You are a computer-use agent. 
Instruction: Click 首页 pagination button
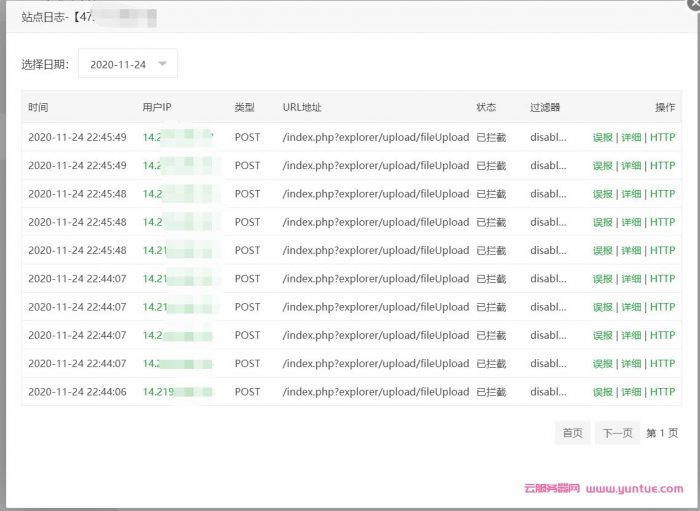pyautogui.click(x=572, y=433)
